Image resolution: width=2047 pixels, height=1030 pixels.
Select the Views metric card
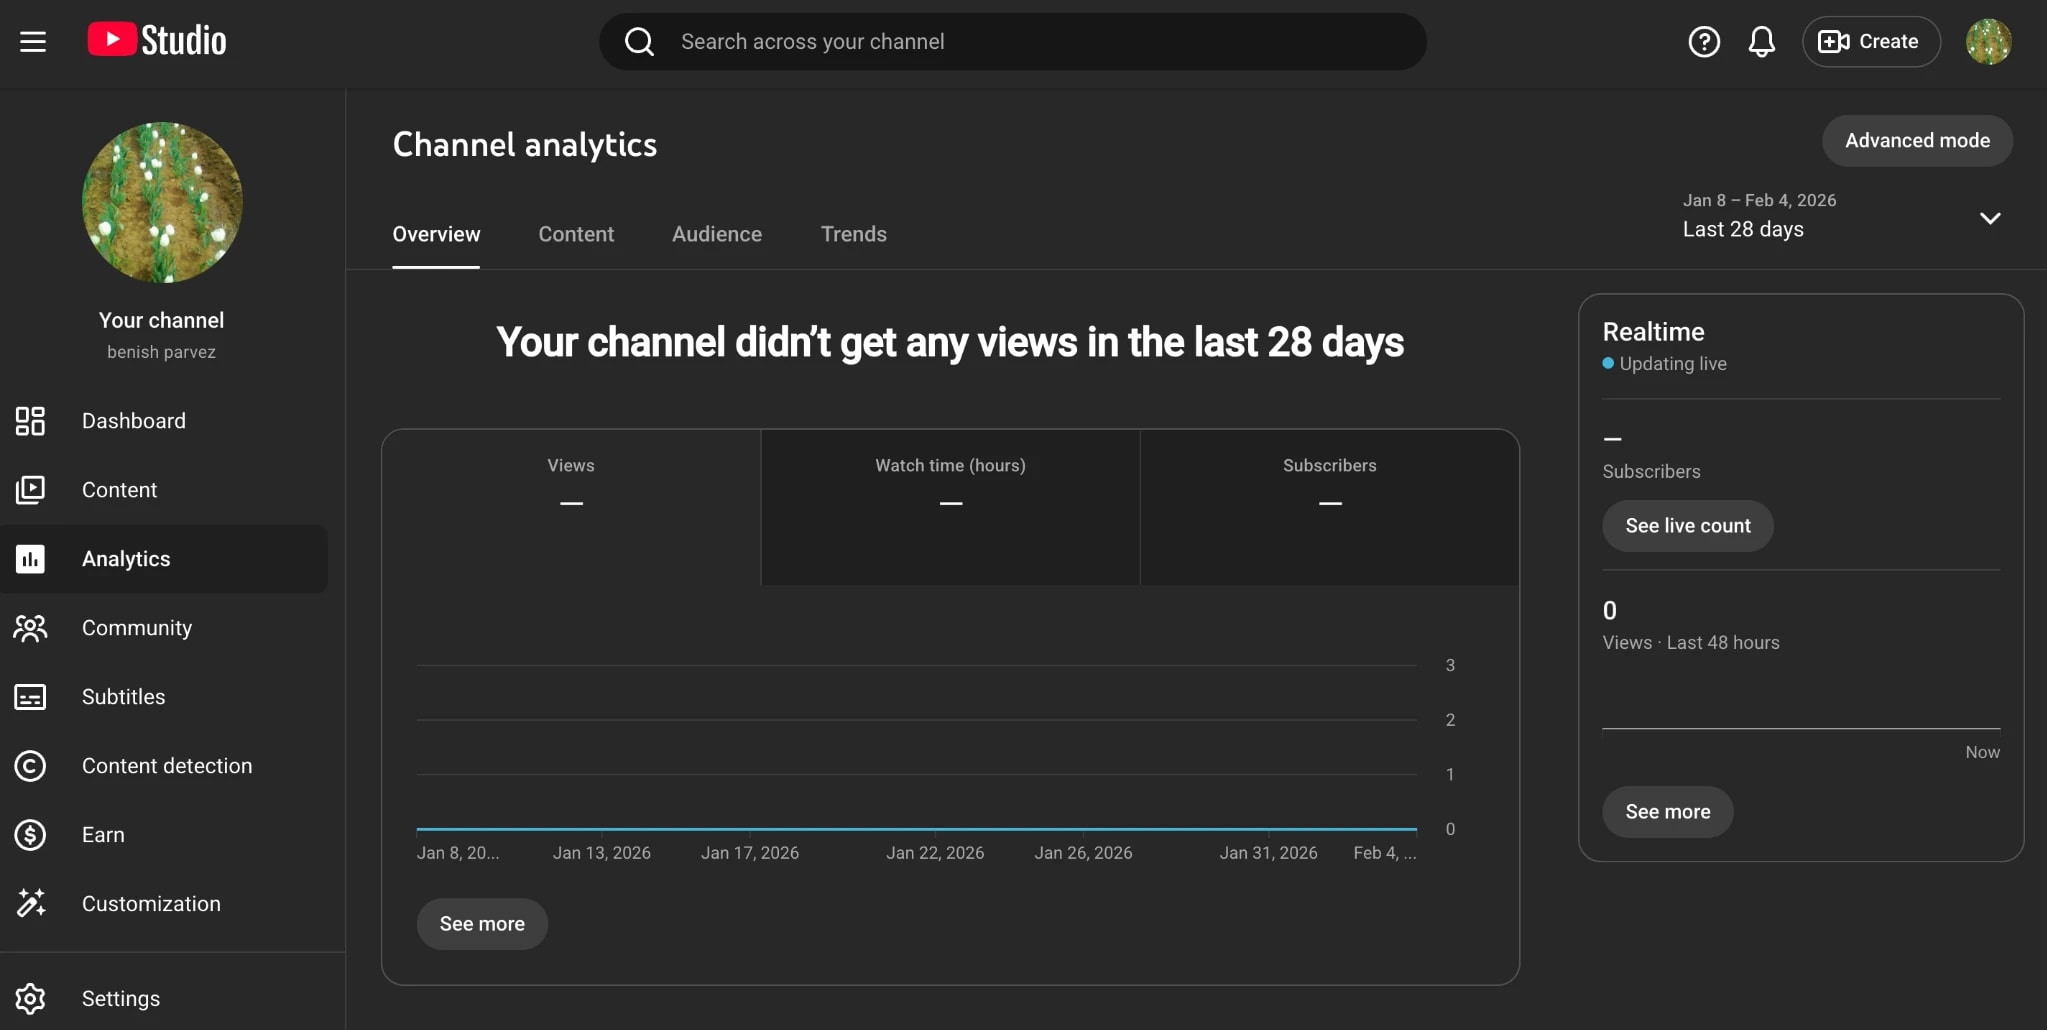click(x=571, y=507)
